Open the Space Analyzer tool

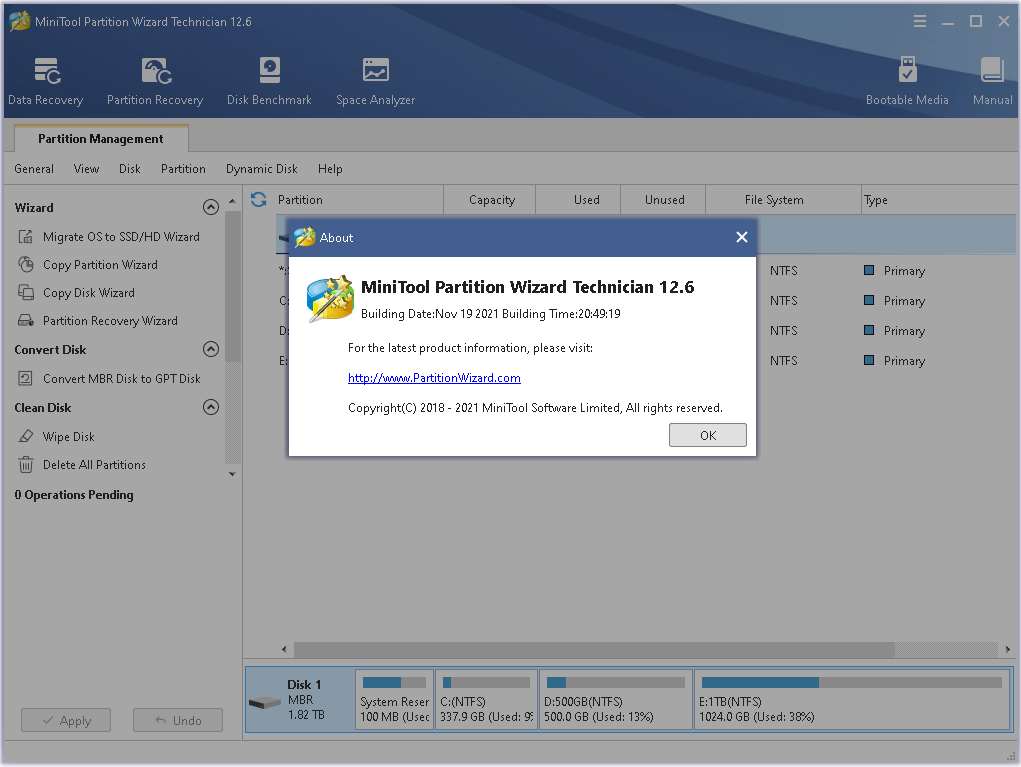pyautogui.click(x=375, y=81)
